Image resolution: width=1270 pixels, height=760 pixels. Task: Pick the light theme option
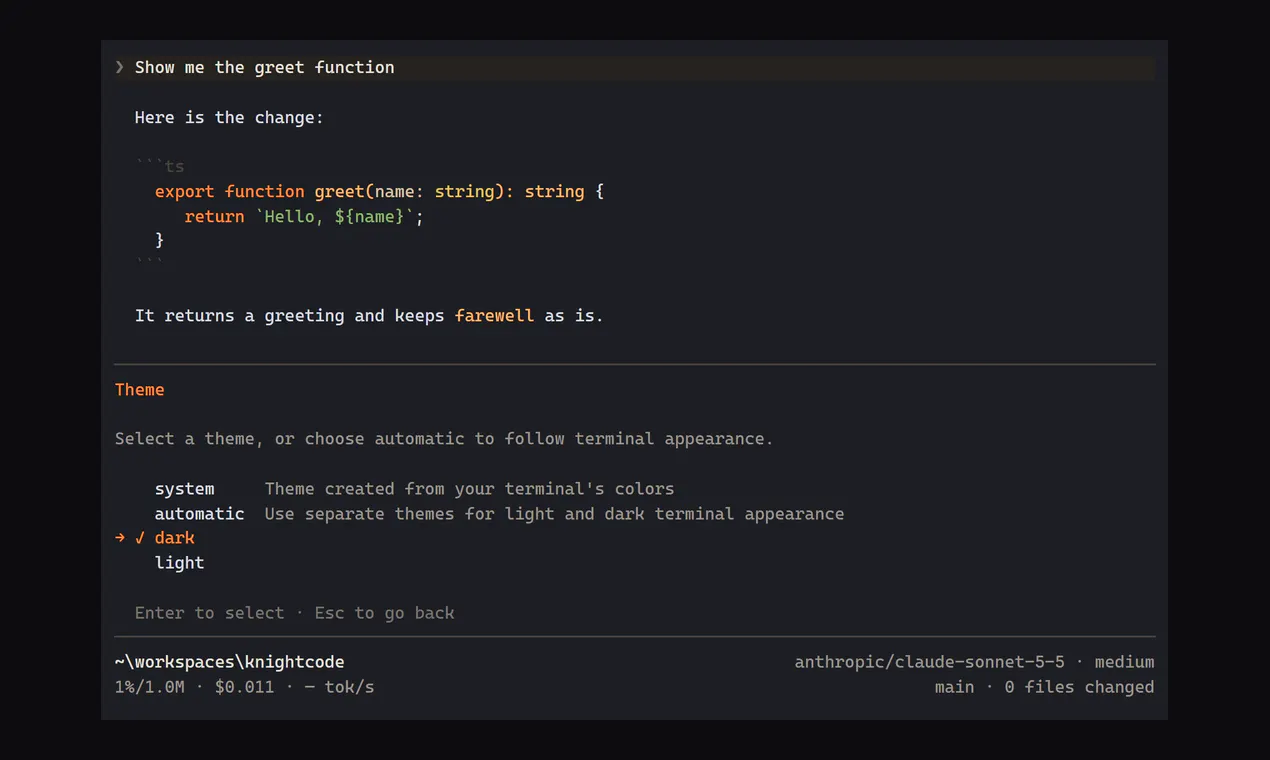[180, 563]
